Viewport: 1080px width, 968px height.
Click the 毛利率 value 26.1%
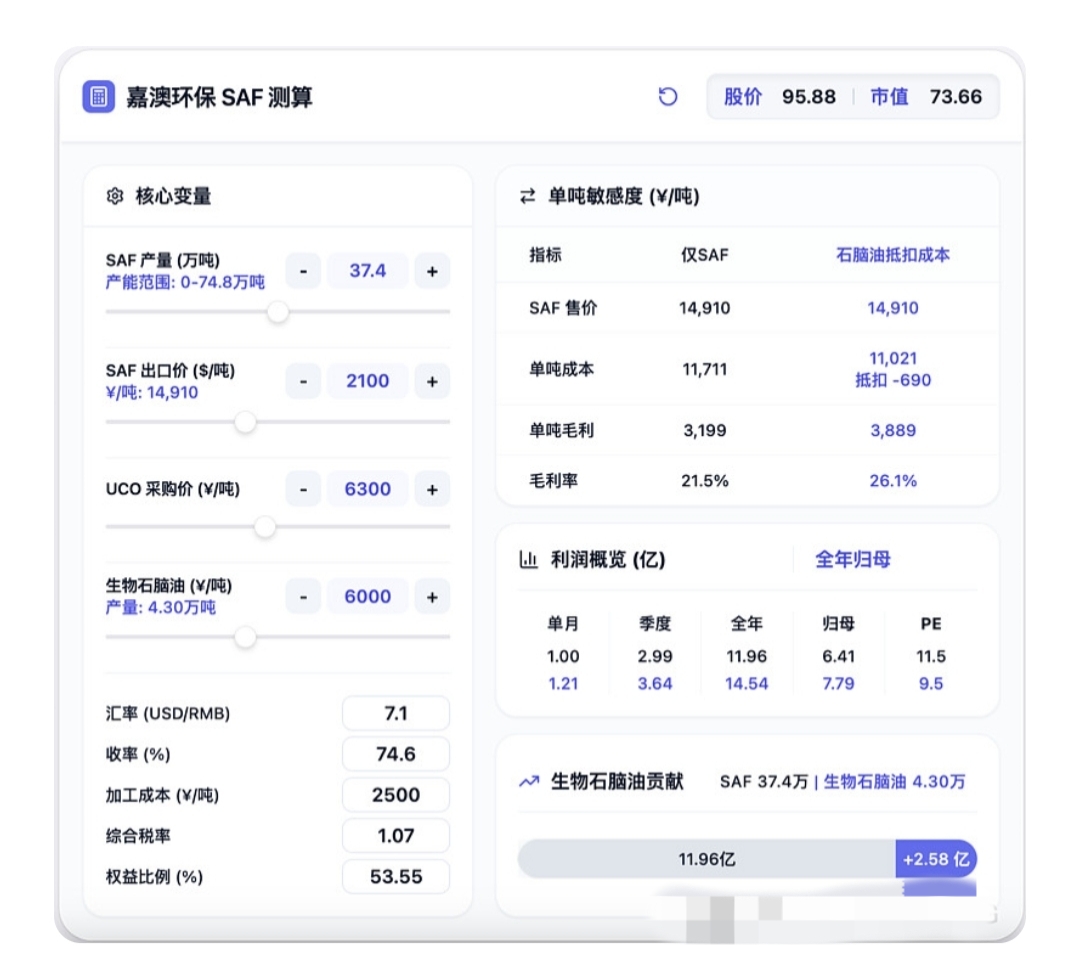tap(893, 481)
